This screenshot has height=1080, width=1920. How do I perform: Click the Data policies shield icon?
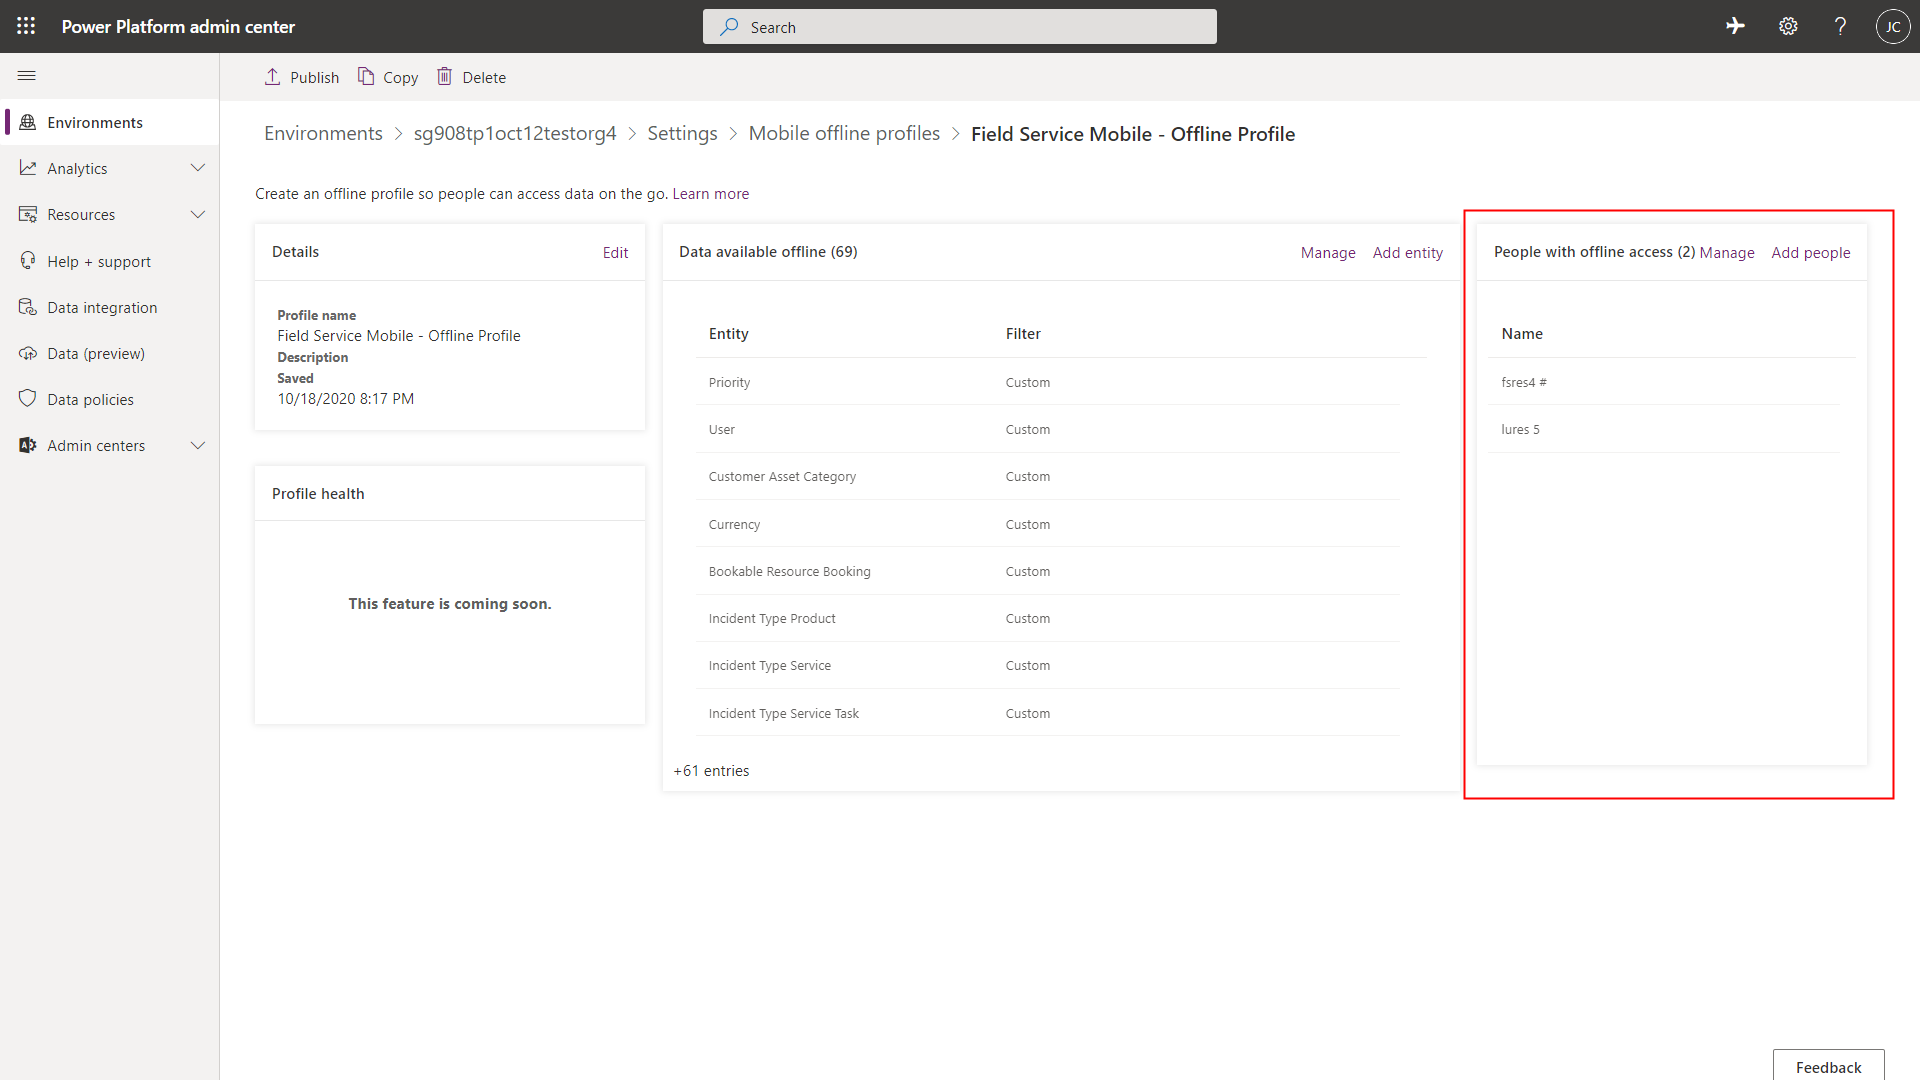(28, 399)
